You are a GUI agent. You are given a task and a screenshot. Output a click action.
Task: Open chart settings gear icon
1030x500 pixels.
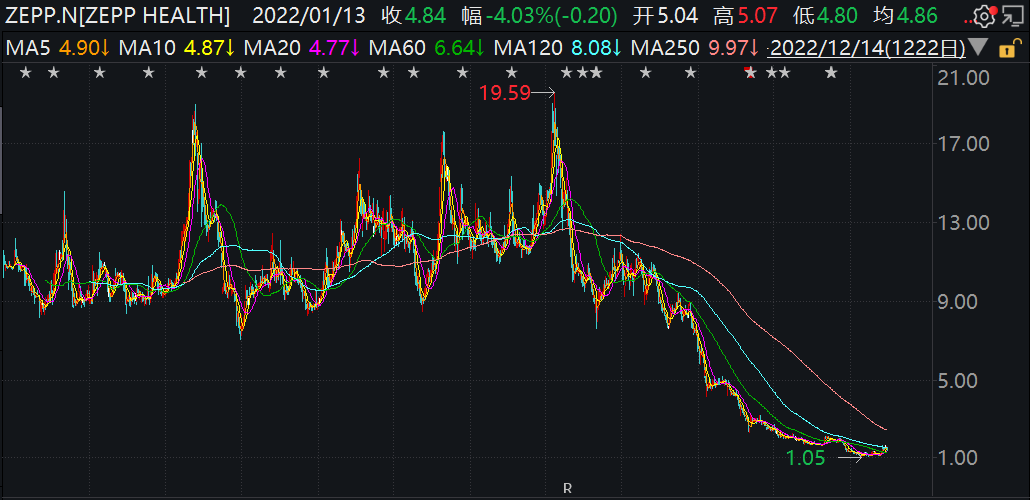tap(983, 14)
